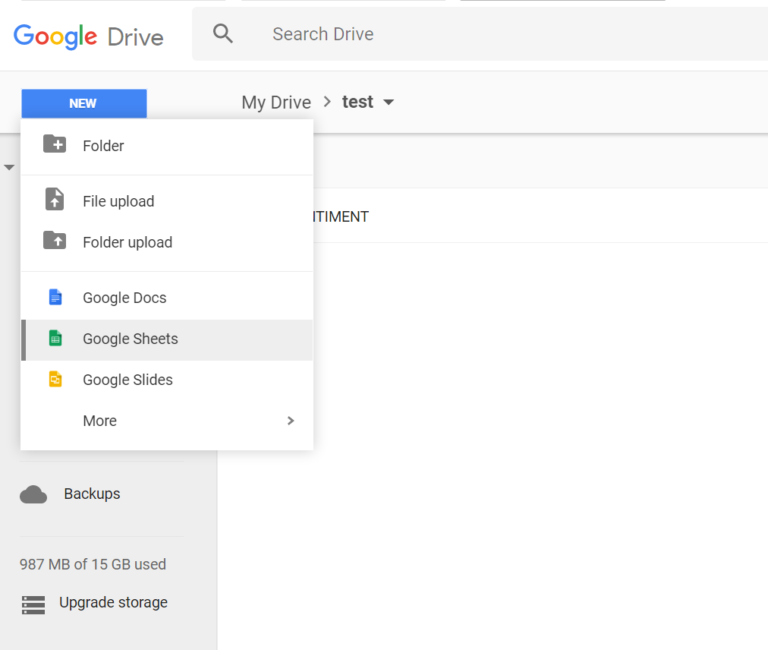Click the Backups cloud icon

click(x=34, y=494)
